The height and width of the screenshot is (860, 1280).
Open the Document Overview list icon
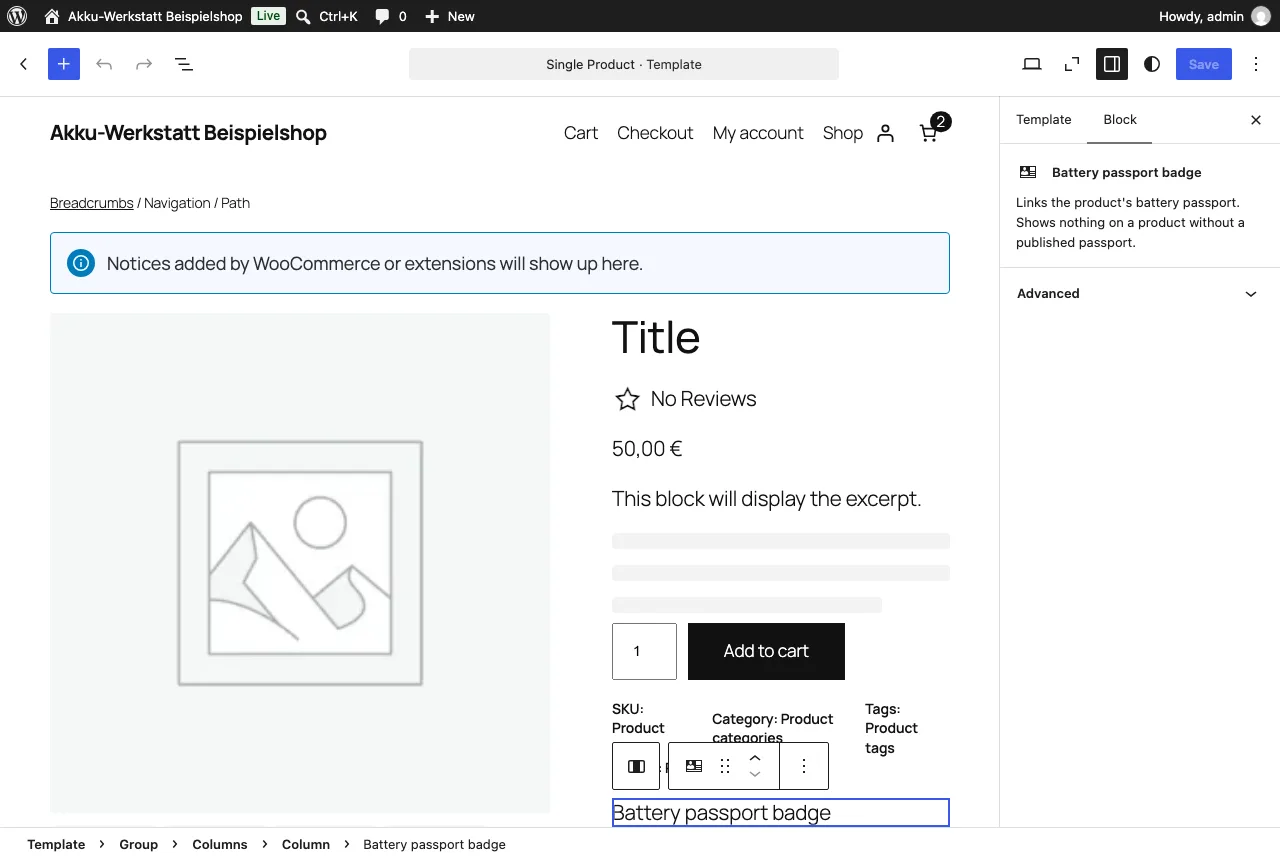click(184, 64)
